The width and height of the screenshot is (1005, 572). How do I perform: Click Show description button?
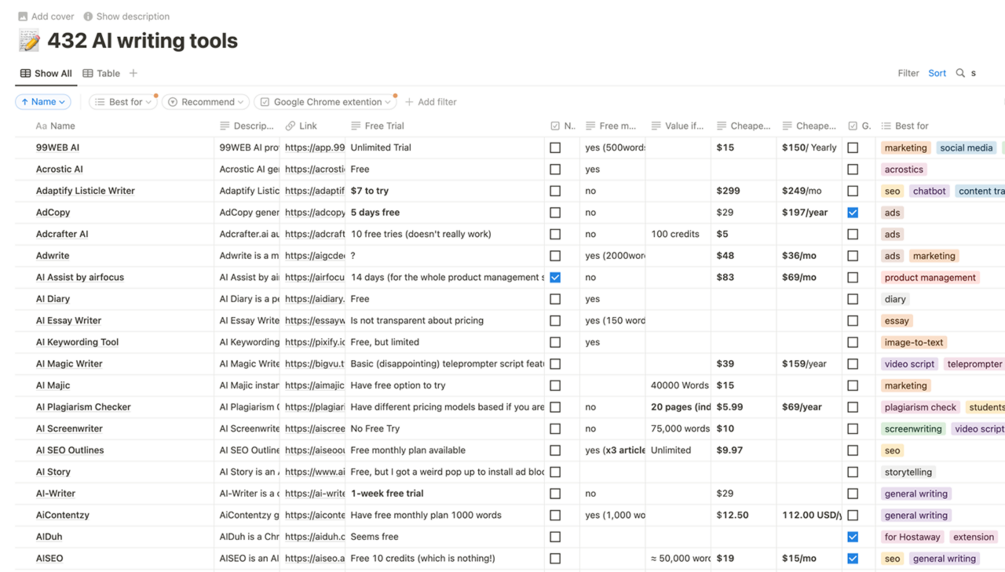coord(127,16)
